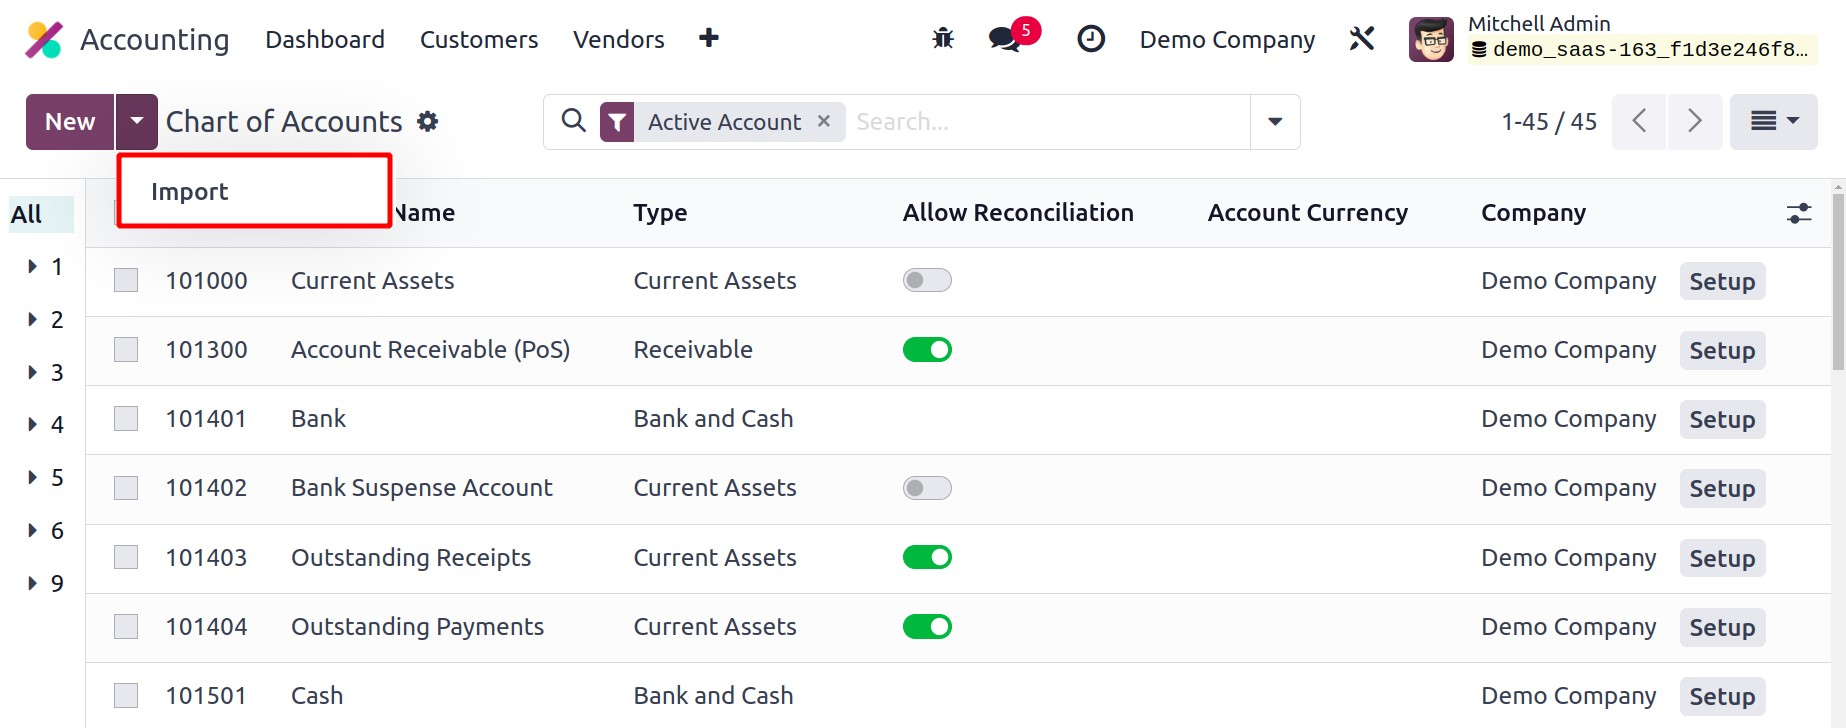Viewport: 1846px width, 728px height.
Task: Click the New button
Action: pos(69,122)
